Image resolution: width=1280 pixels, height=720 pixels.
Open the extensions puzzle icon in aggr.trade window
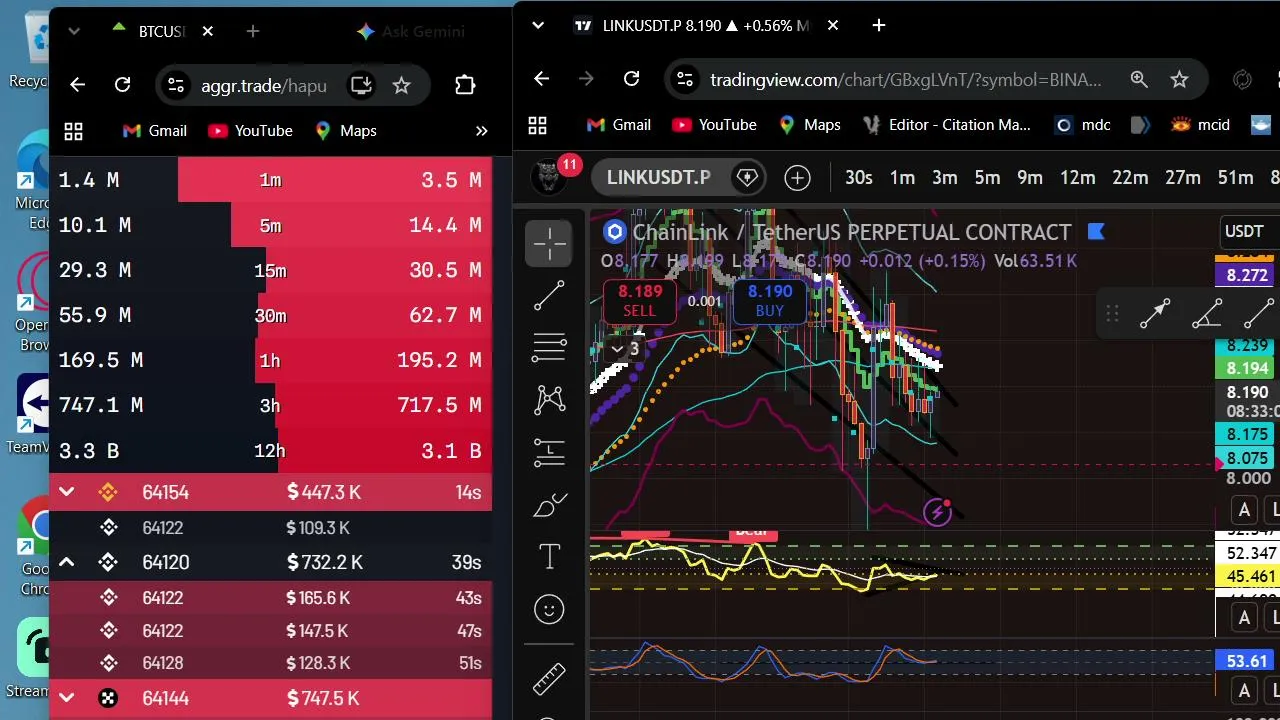tap(465, 85)
